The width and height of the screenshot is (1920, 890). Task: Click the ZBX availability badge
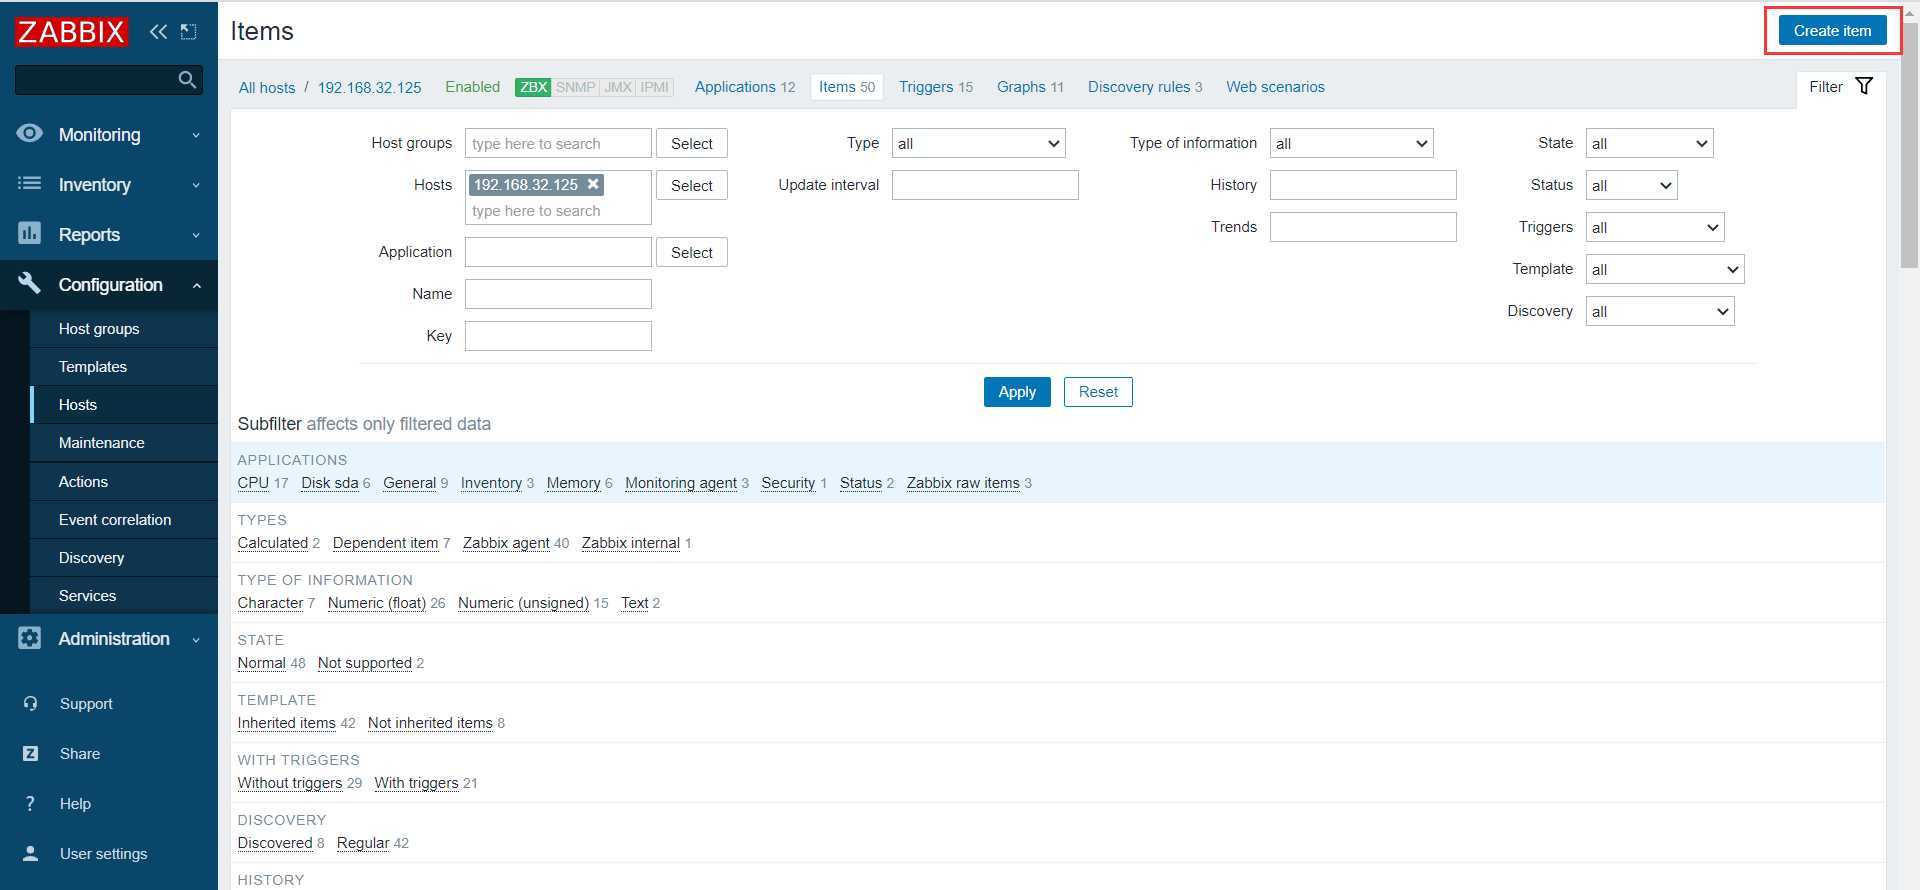(x=533, y=87)
